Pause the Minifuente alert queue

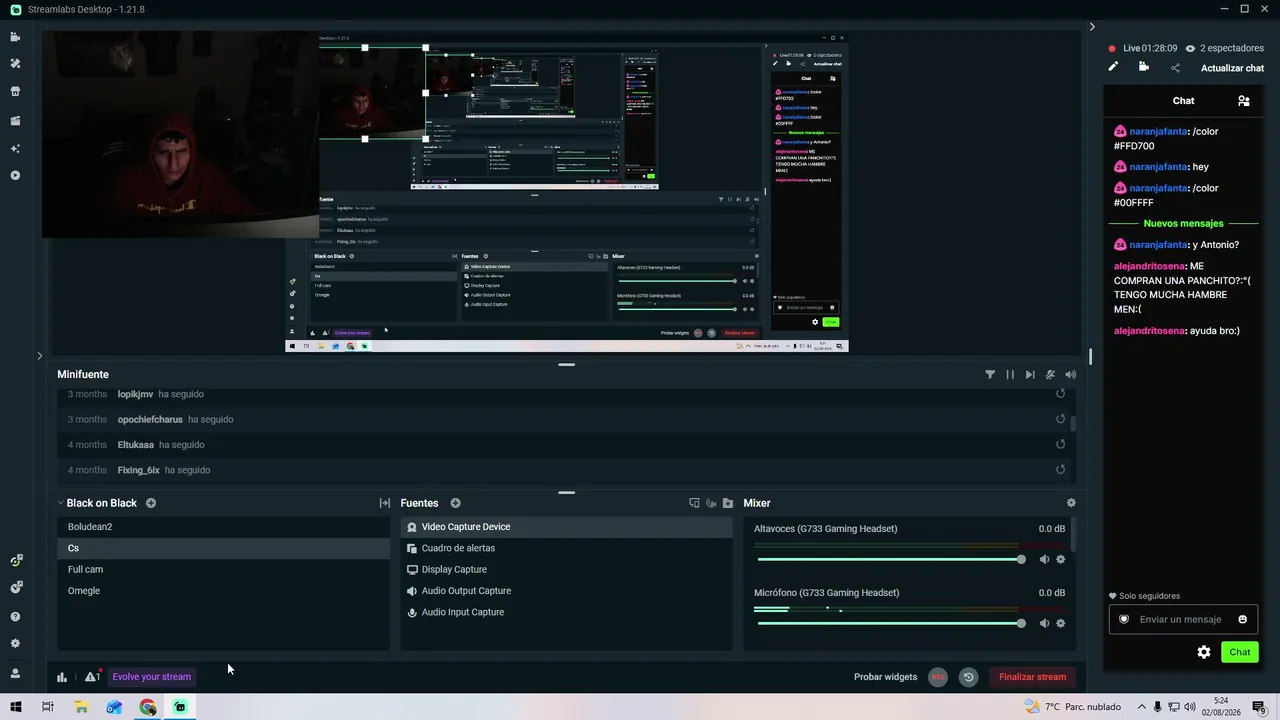1010,375
